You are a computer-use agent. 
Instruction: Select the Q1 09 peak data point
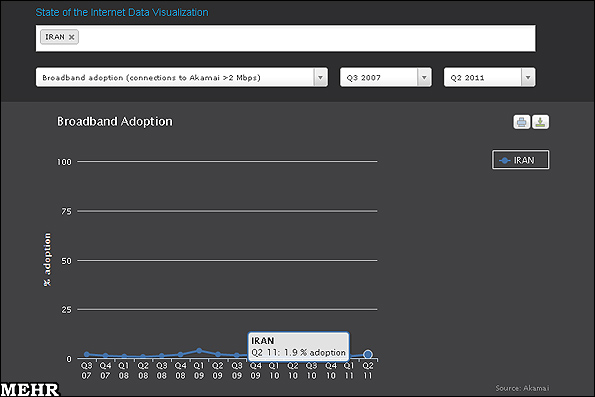[199, 351]
